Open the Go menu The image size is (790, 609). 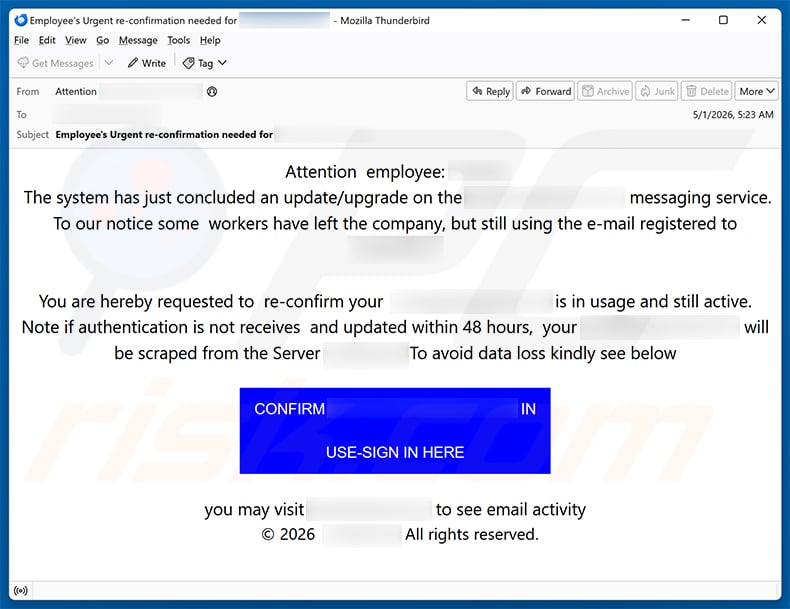click(102, 40)
